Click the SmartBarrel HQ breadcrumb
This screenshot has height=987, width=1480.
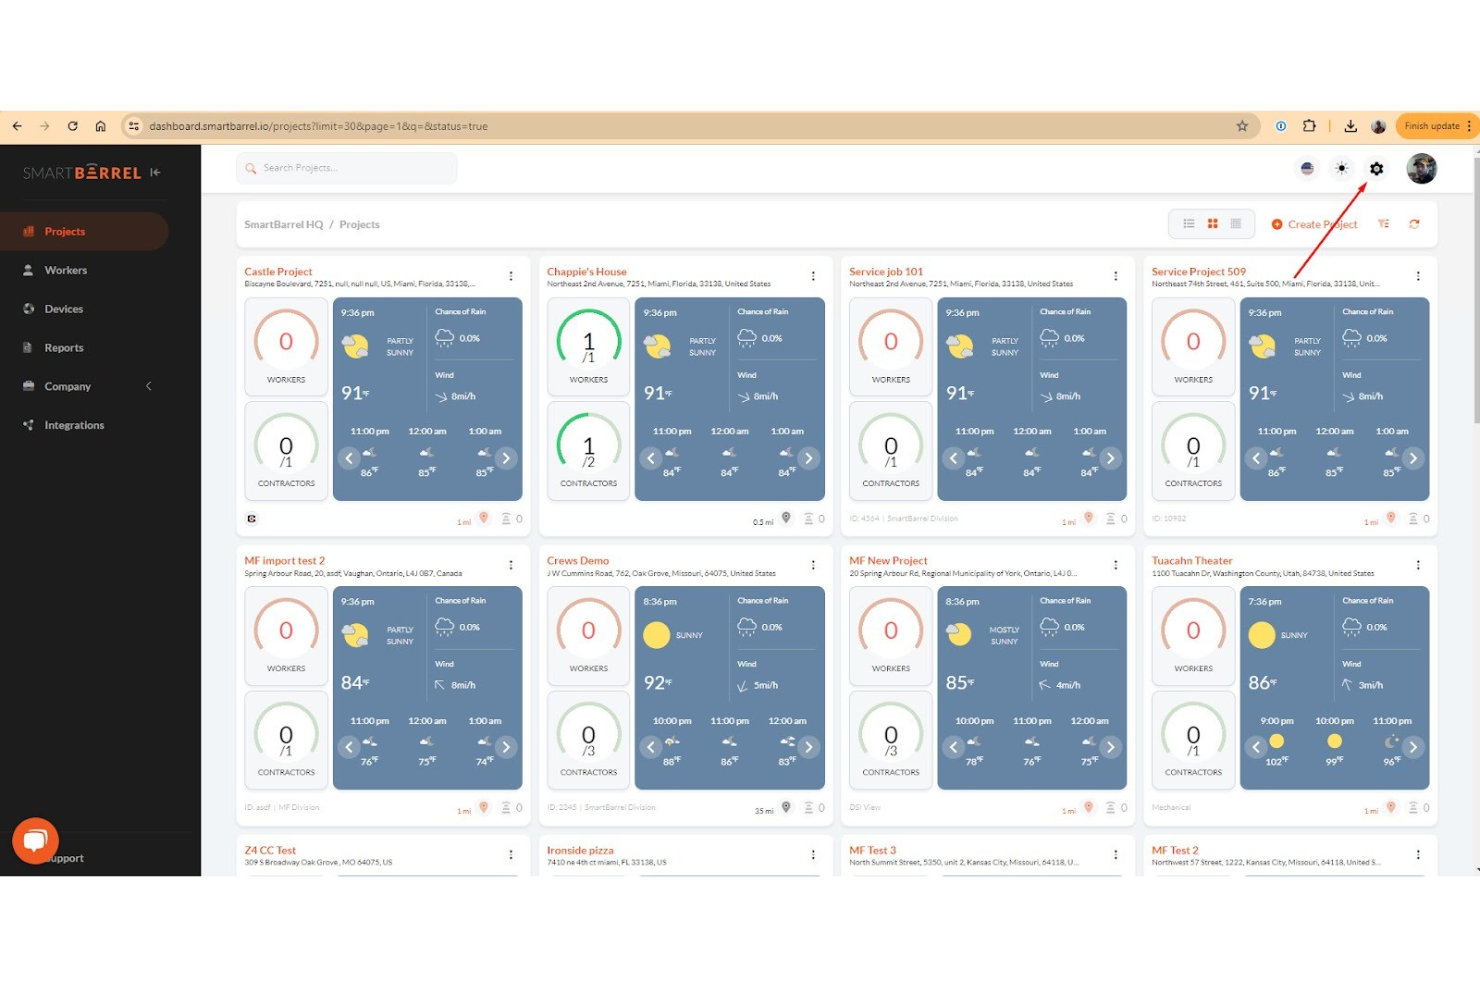point(284,224)
